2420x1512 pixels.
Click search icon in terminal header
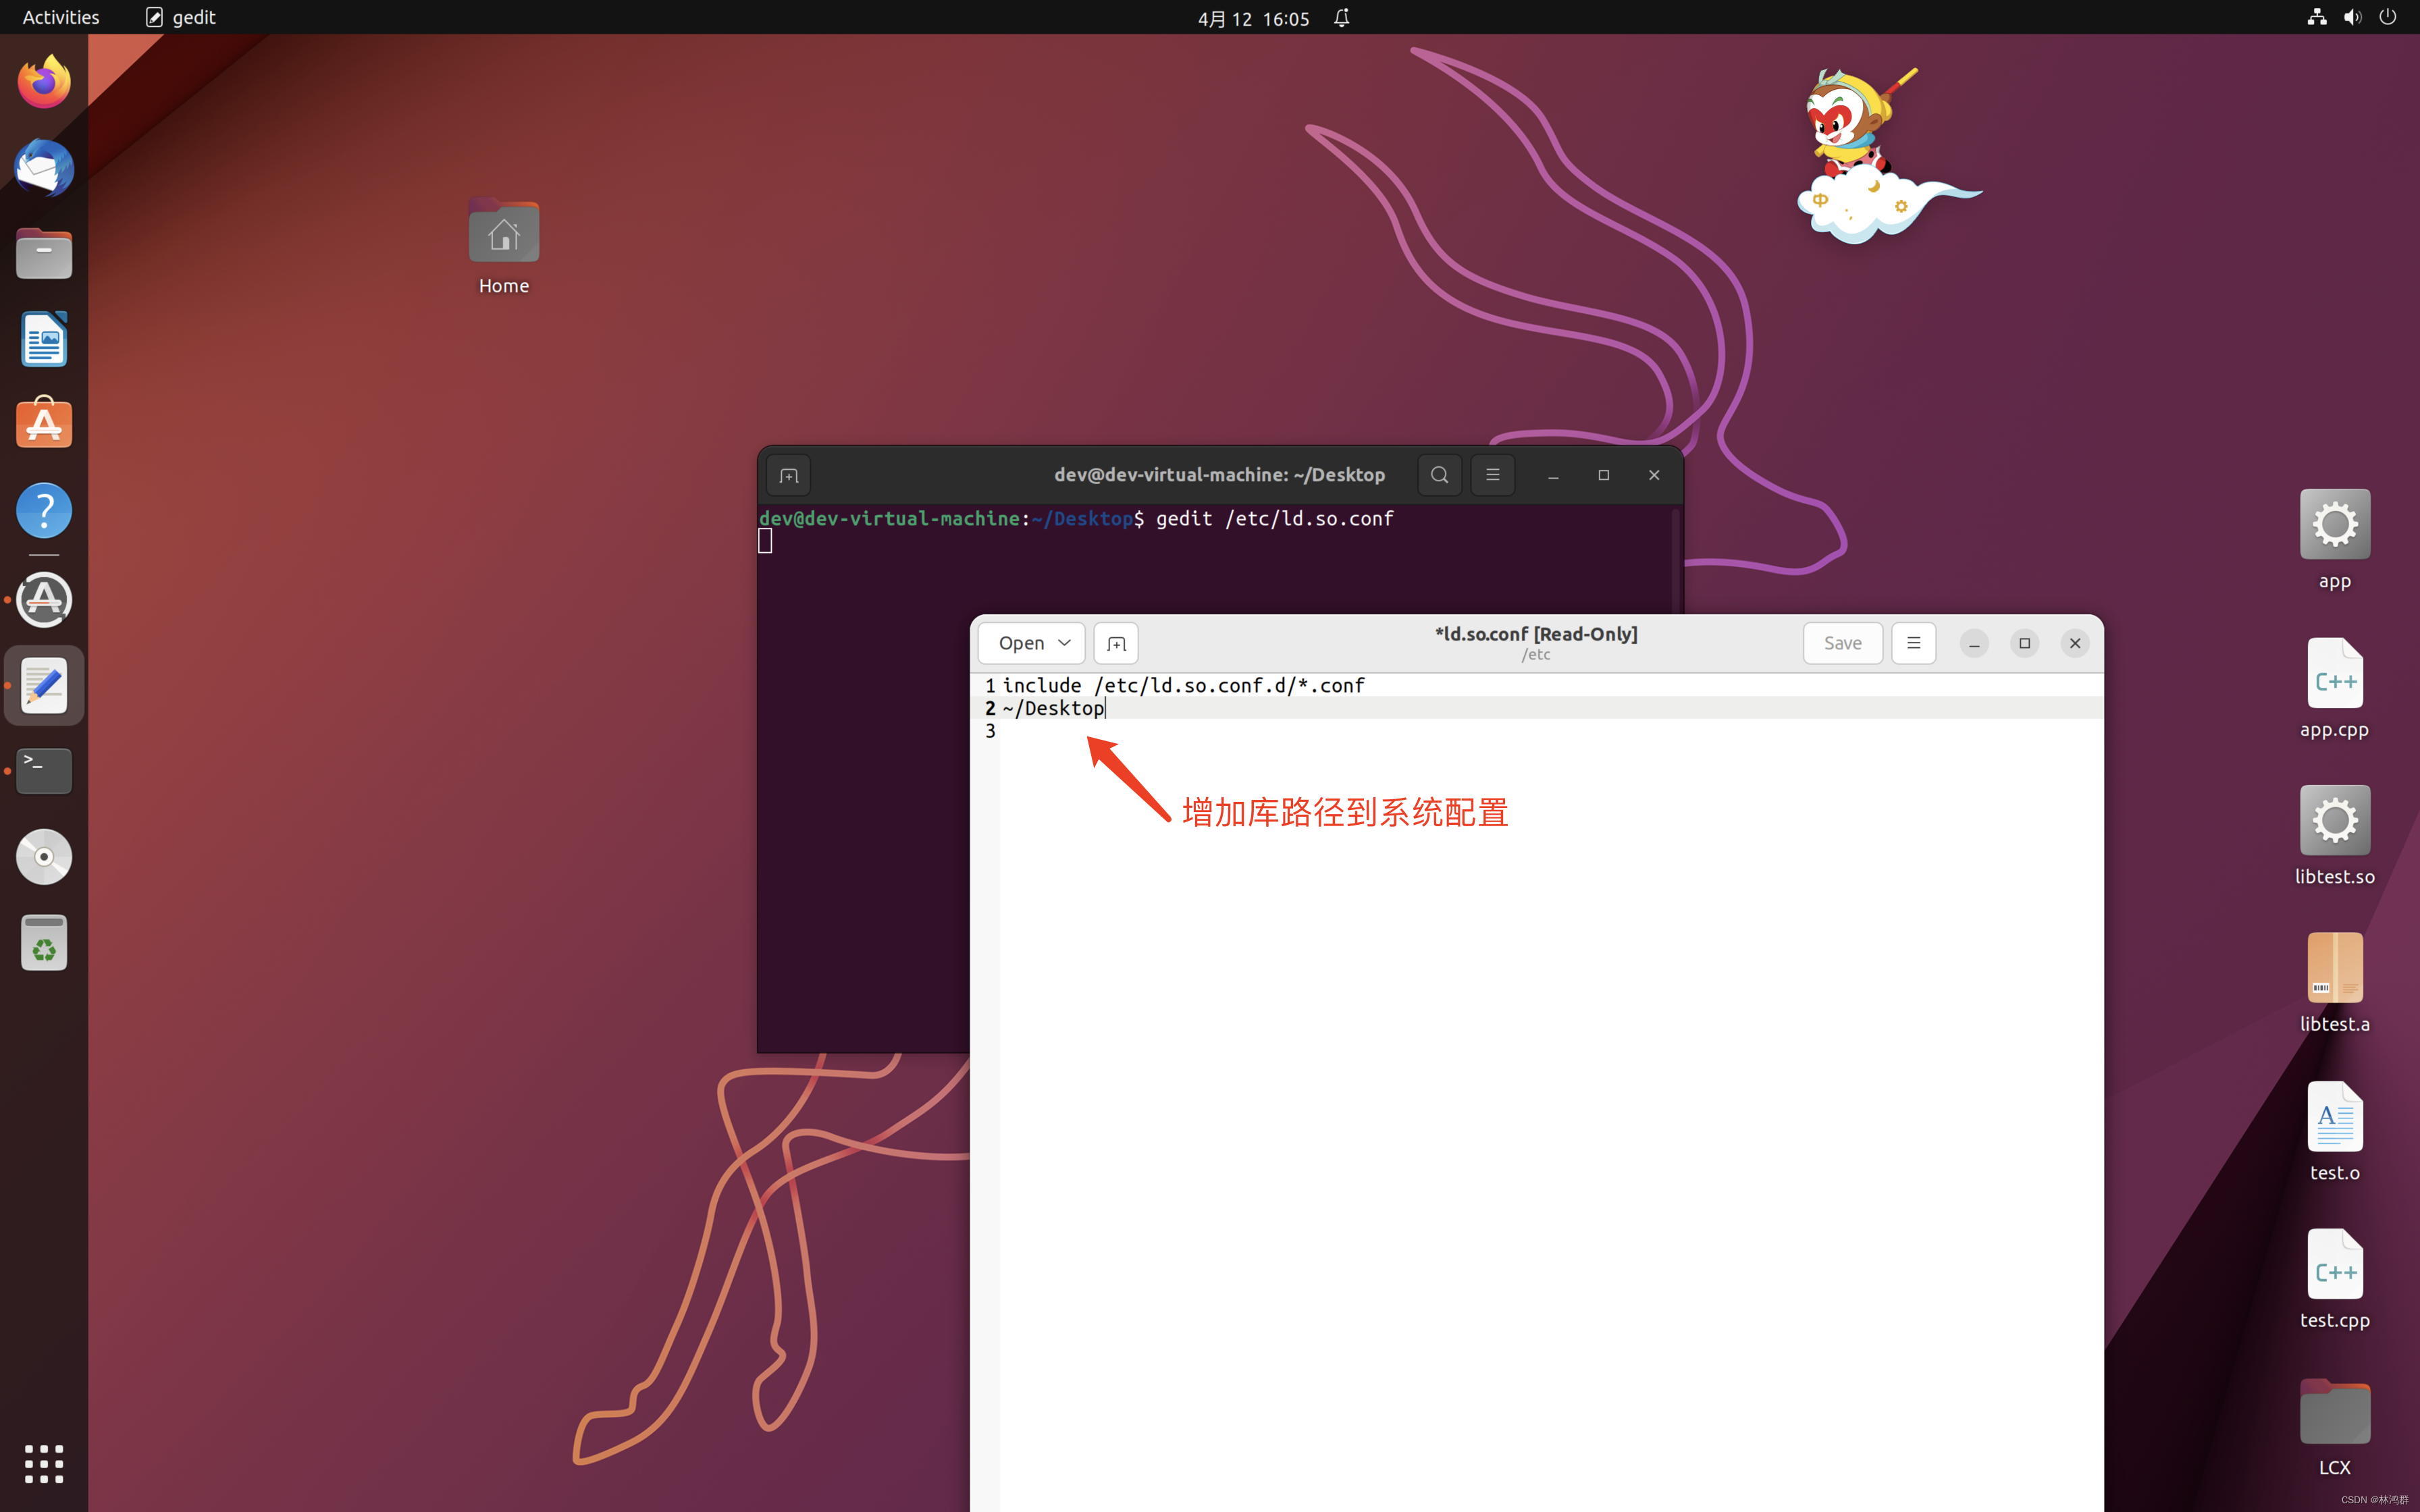pyautogui.click(x=1440, y=475)
